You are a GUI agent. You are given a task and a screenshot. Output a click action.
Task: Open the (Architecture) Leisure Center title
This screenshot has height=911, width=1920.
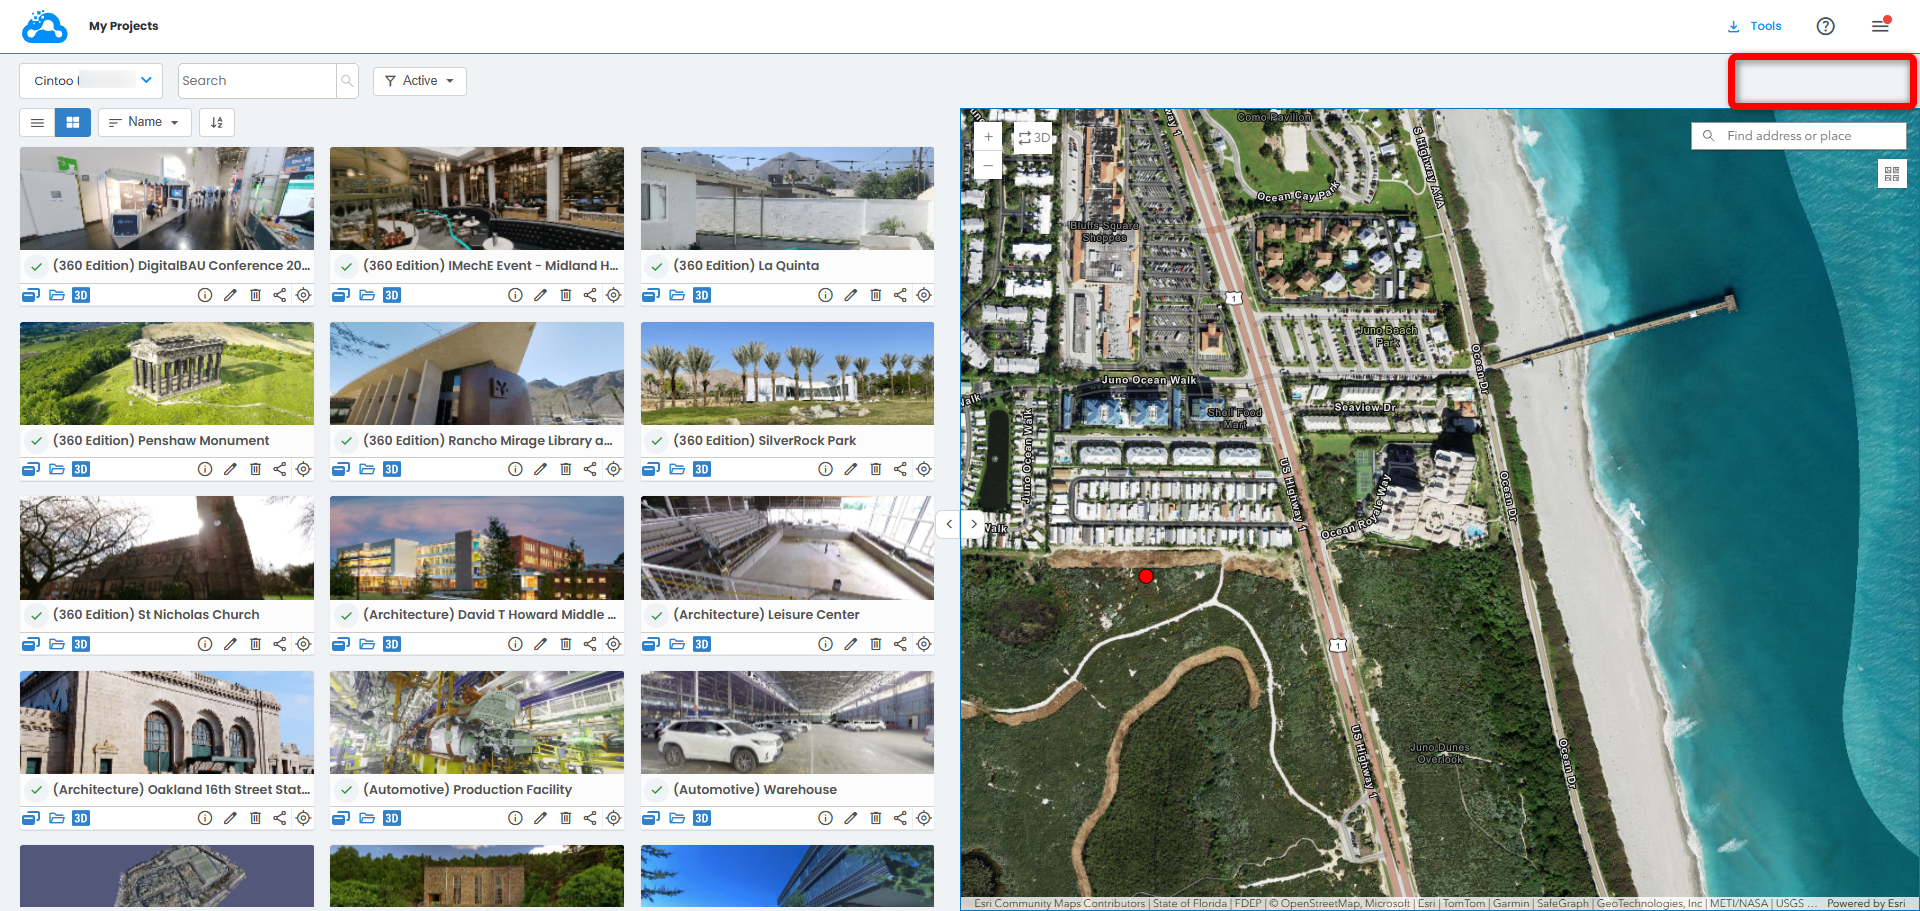[766, 615]
